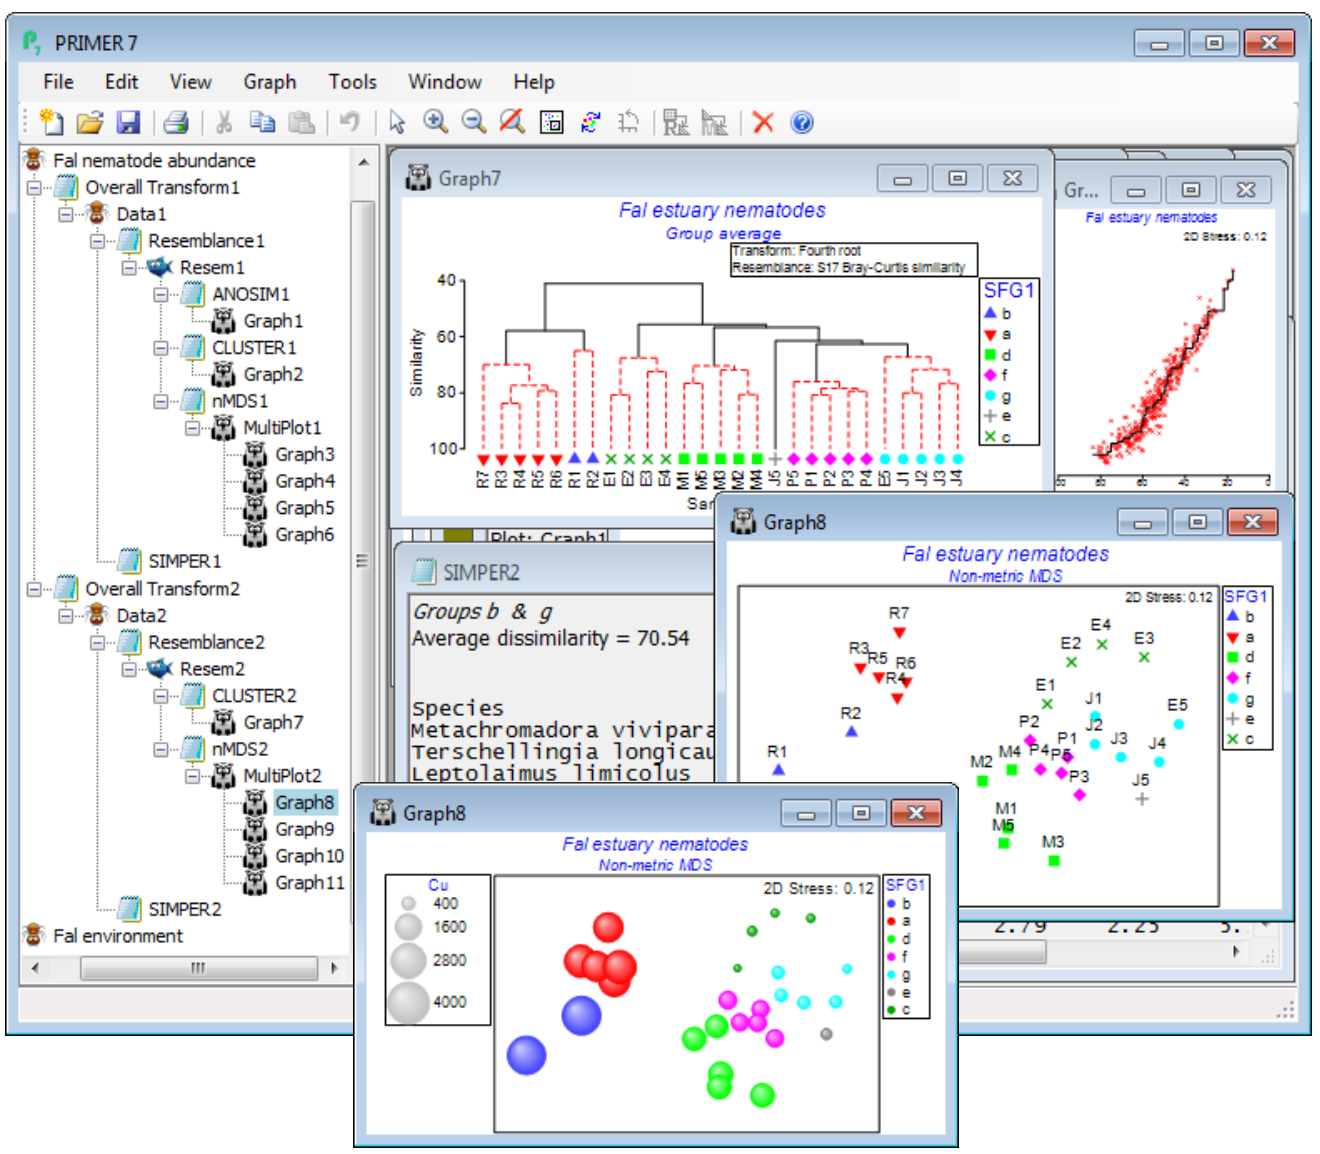Screen dimensions: 1320x1154
Task: Open the Help menu
Action: tap(534, 82)
